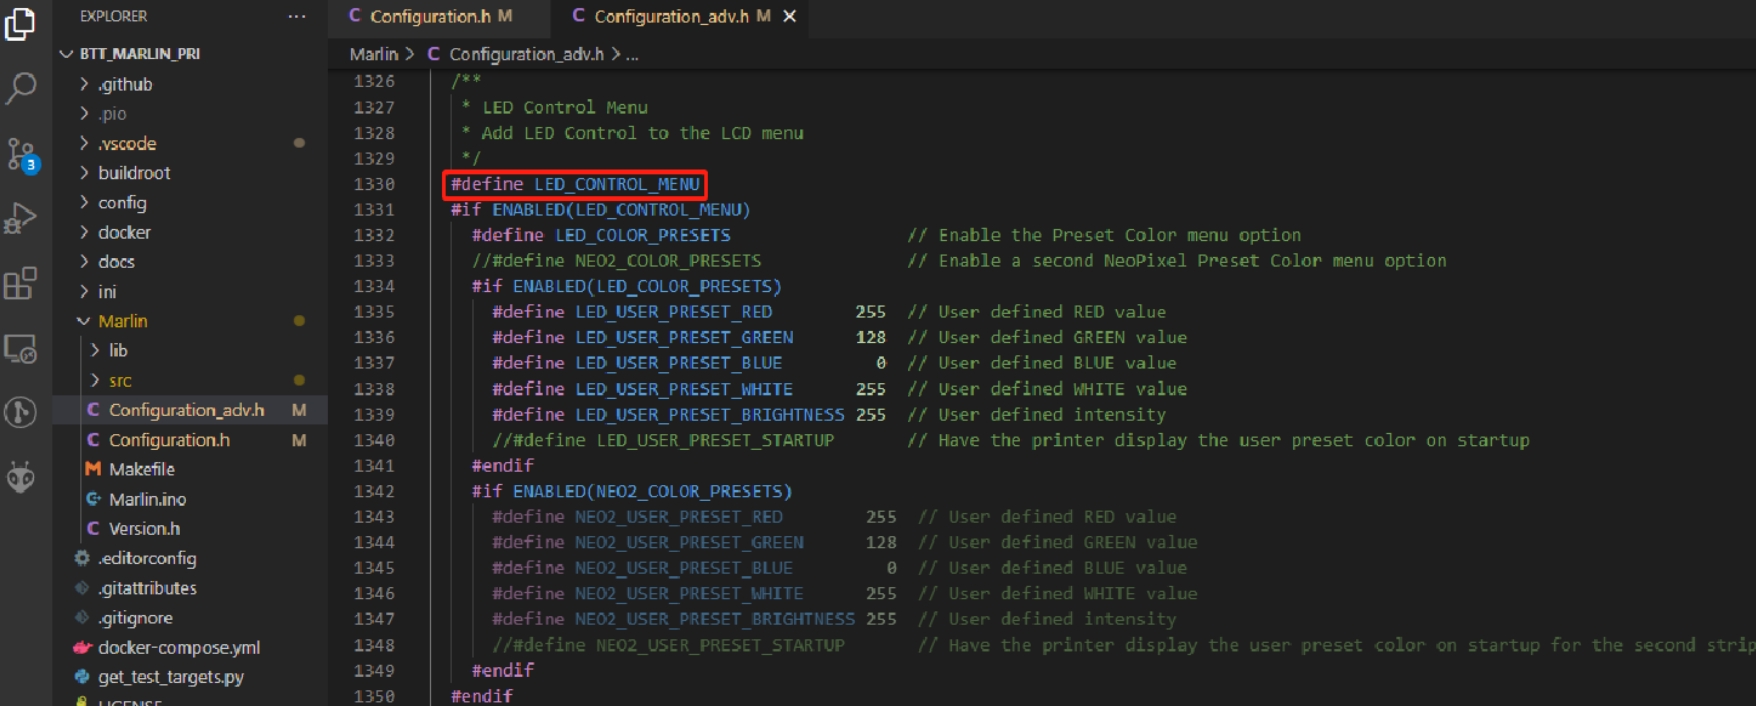Screen dimensions: 1756x706
Task: Expand the .github folder
Action: point(125,85)
